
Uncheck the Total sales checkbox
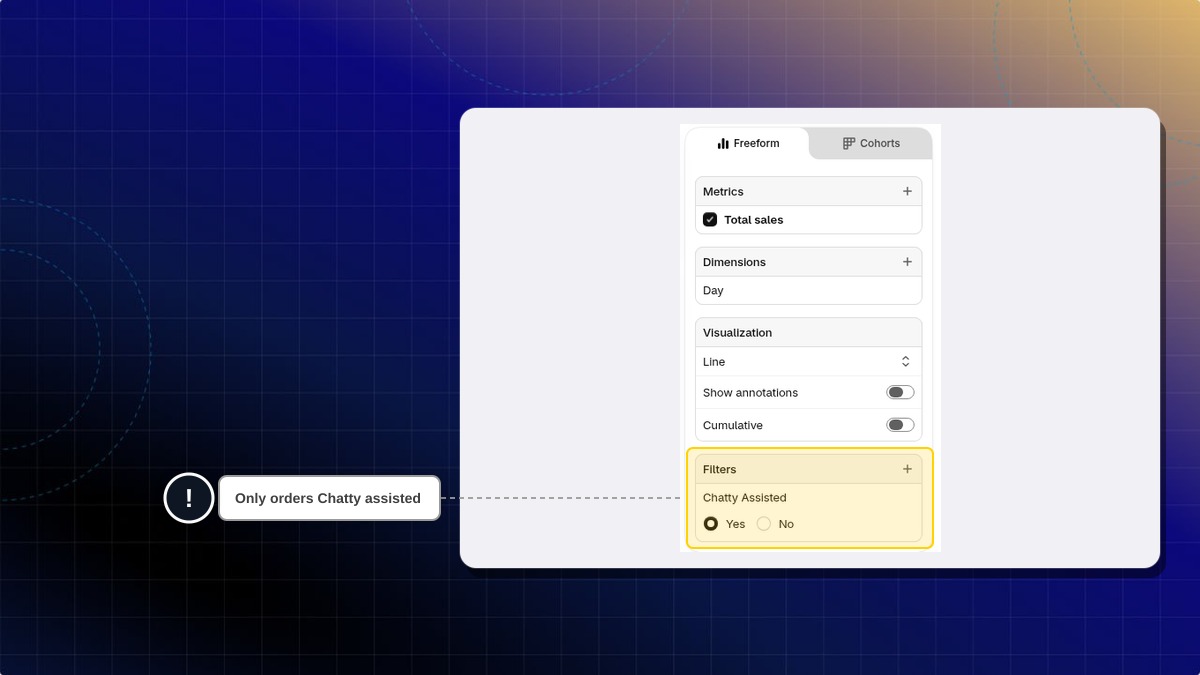pyautogui.click(x=710, y=220)
